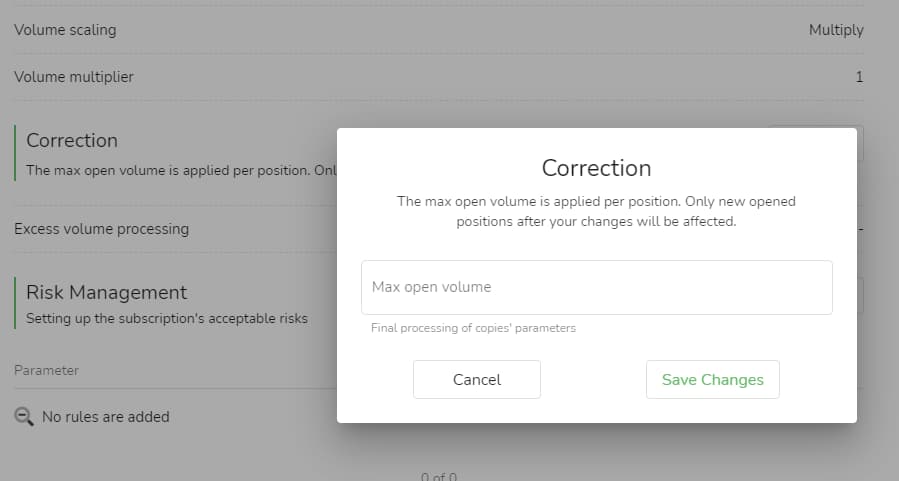Cancel the Correction dialog

(x=476, y=380)
